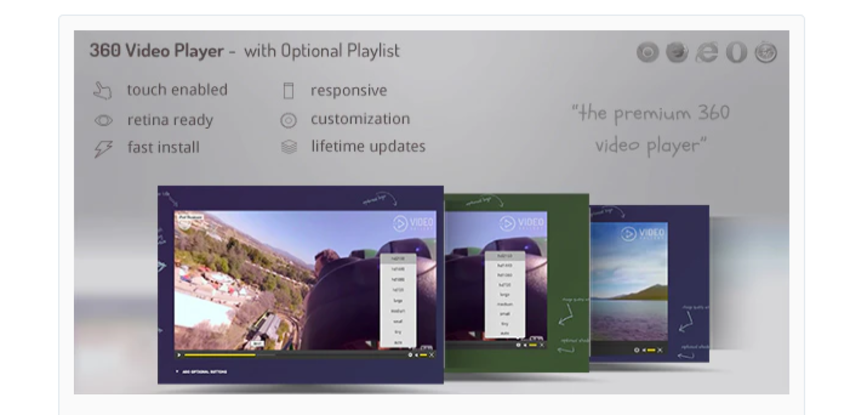This screenshot has height=415, width=850.
Task: Choose hd720 quality in the front player
Action: [x=398, y=290]
